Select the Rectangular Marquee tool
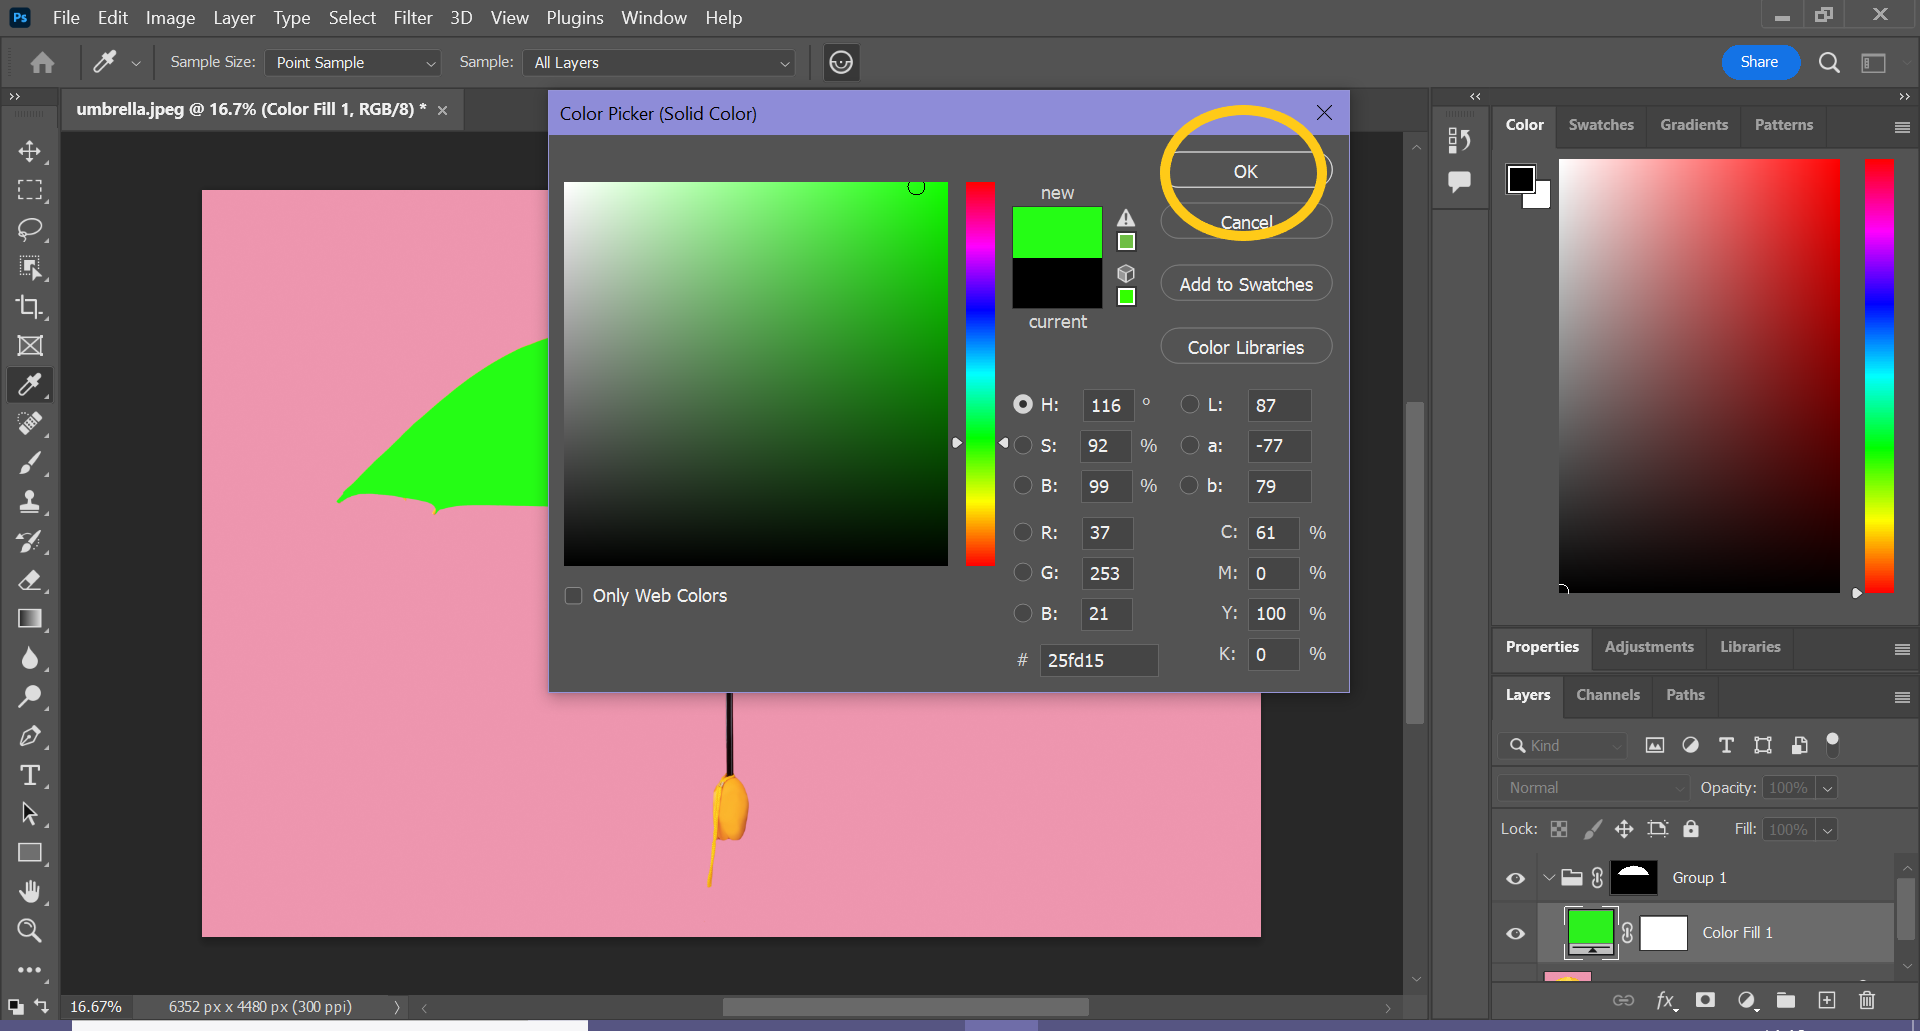Image resolution: width=1920 pixels, height=1031 pixels. point(30,190)
